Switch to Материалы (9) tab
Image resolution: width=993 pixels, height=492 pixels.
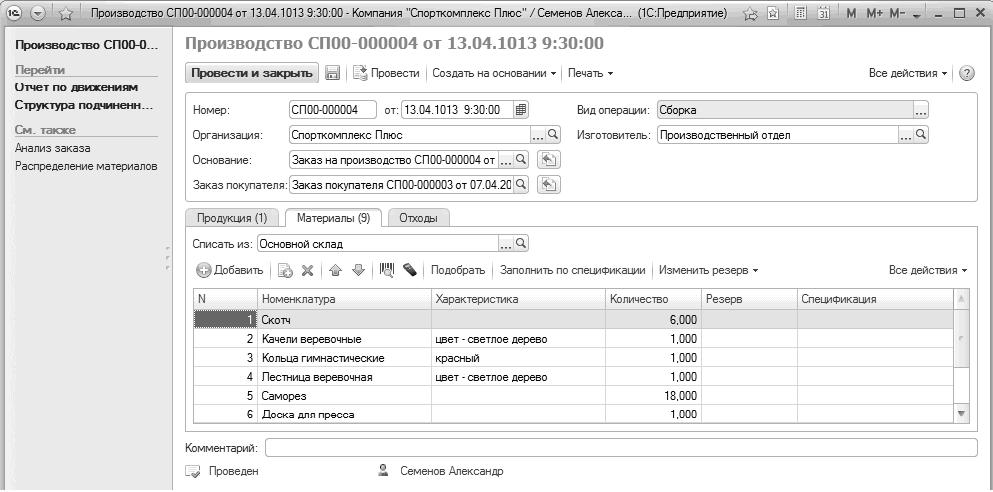click(333, 218)
